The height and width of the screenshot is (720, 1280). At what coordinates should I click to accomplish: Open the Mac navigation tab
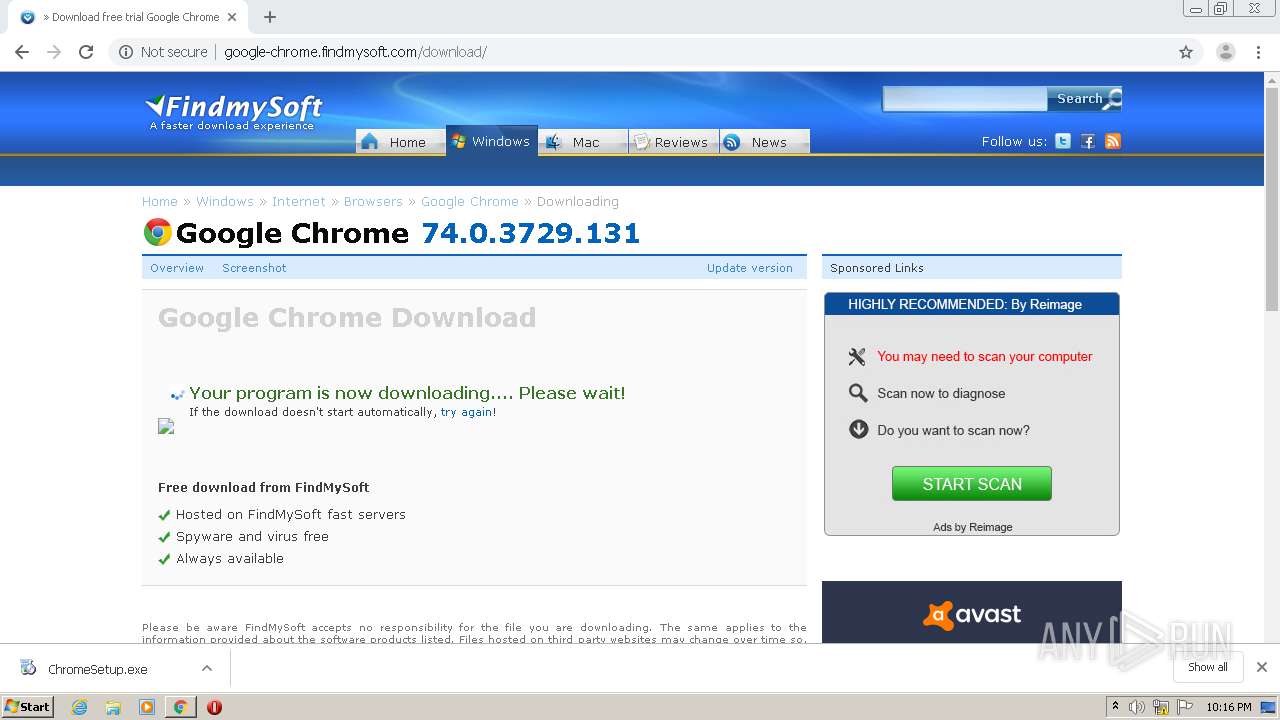[584, 142]
